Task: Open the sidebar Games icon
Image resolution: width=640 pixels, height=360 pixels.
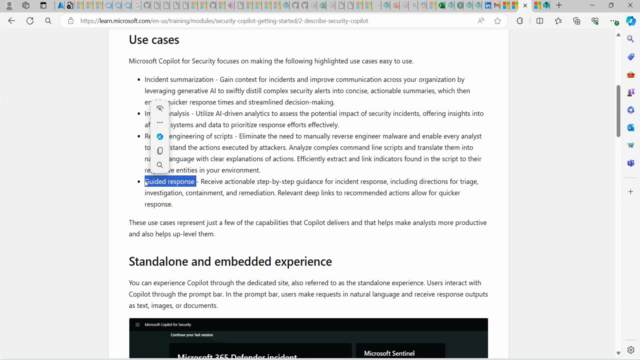Action: [631, 93]
